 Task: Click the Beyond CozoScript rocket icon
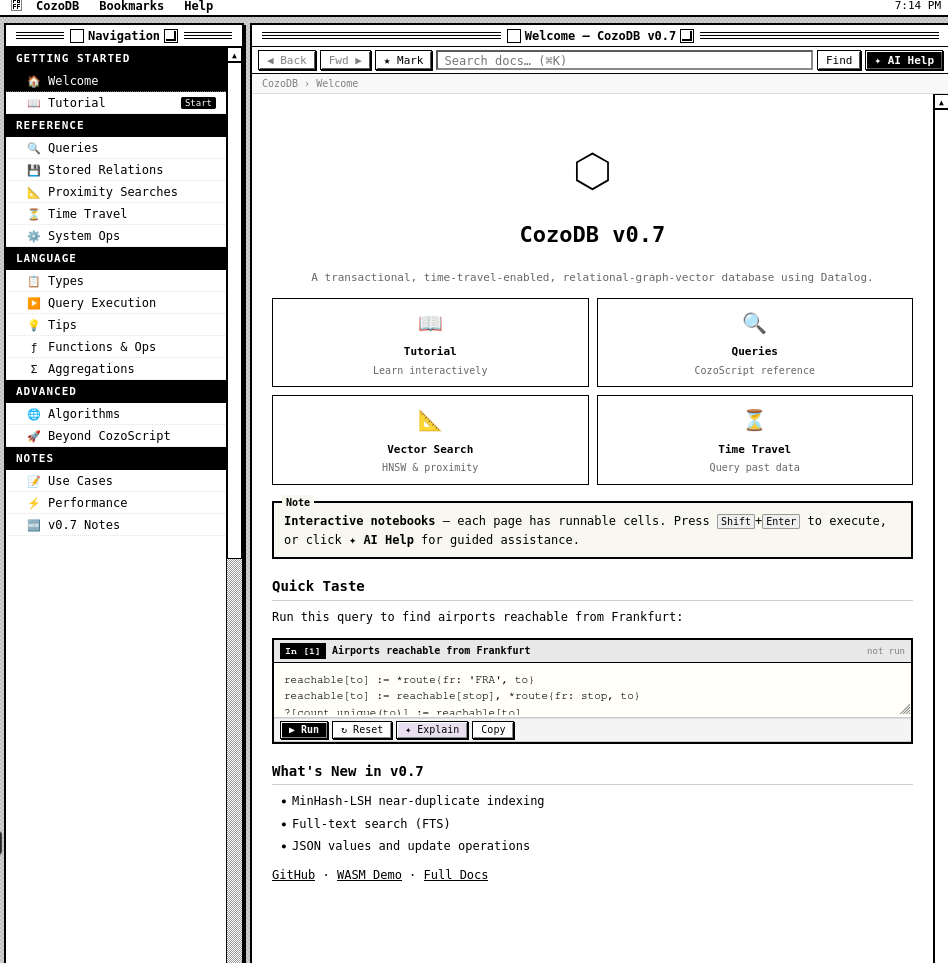tap(34, 436)
